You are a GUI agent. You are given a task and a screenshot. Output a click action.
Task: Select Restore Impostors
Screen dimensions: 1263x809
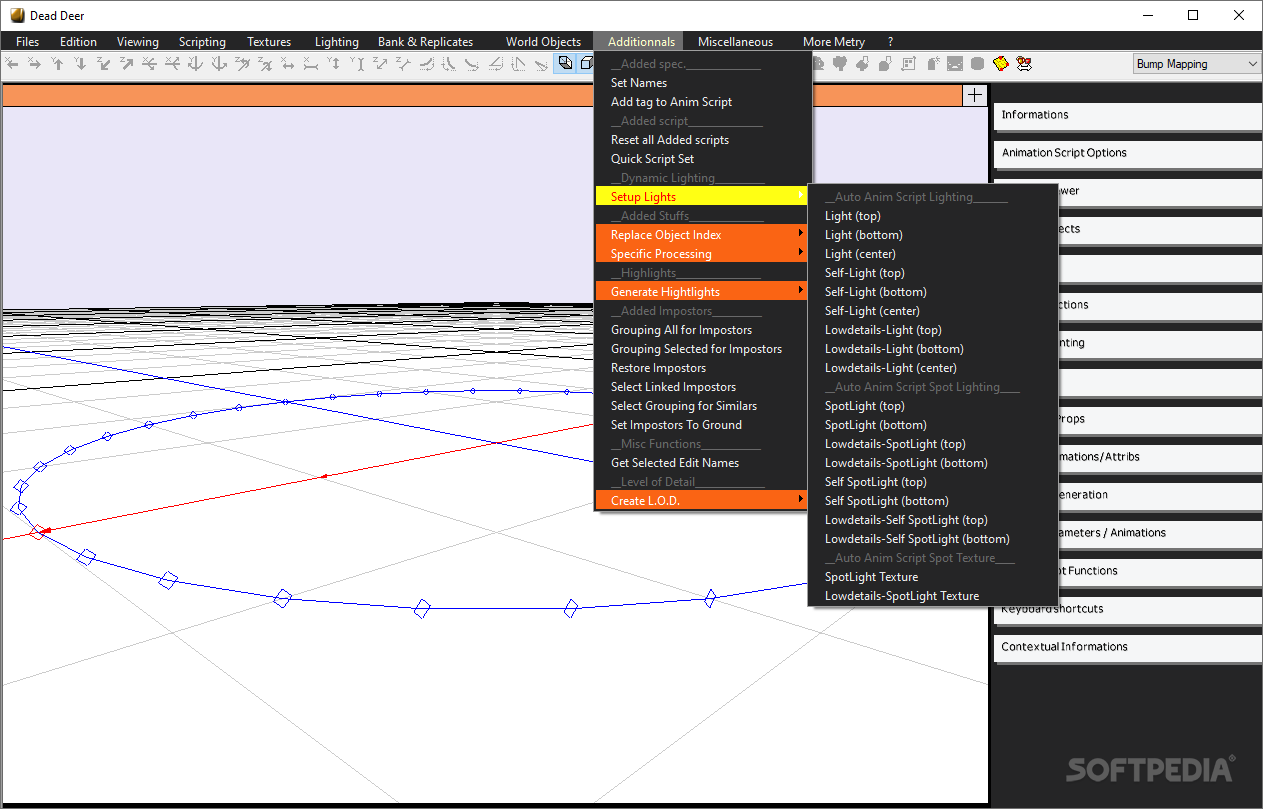(x=658, y=368)
